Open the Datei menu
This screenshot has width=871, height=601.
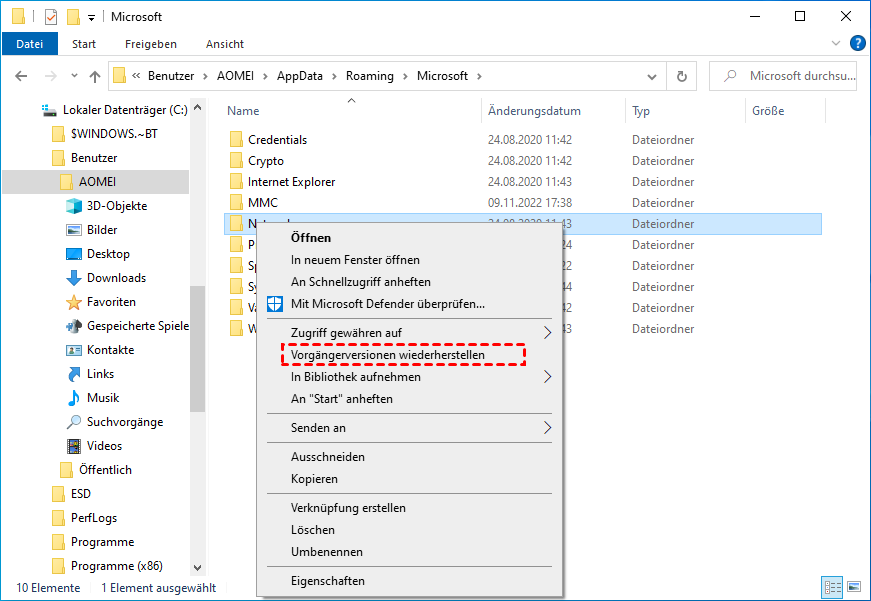(30, 44)
